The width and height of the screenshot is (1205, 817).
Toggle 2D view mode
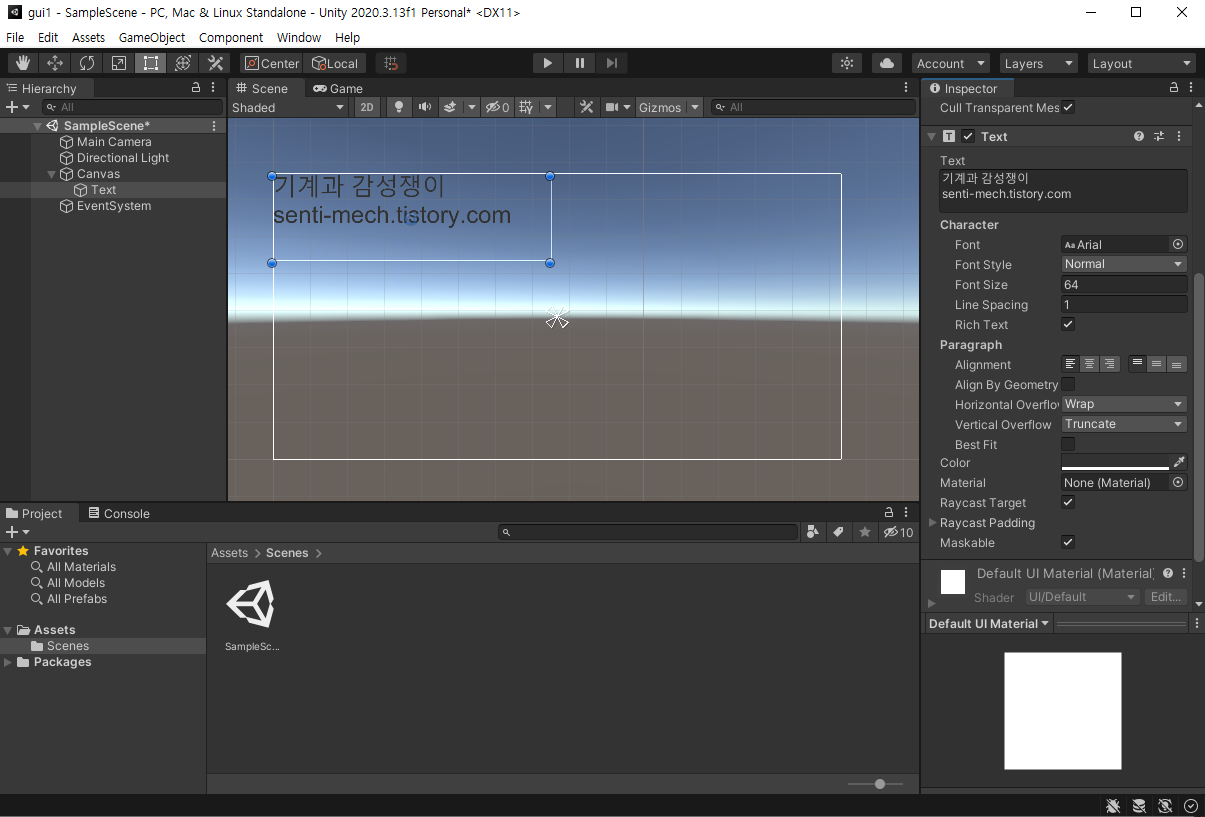pyautogui.click(x=367, y=107)
